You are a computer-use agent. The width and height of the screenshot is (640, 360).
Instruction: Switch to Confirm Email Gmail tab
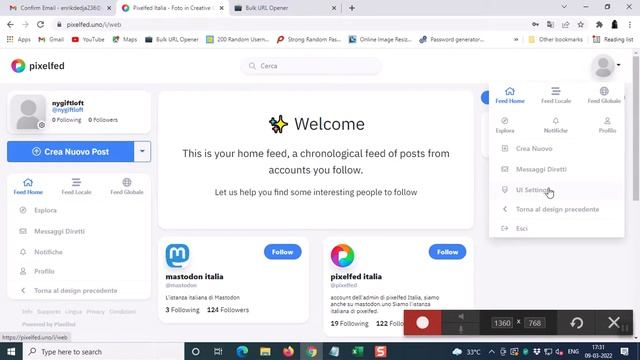(x=60, y=8)
